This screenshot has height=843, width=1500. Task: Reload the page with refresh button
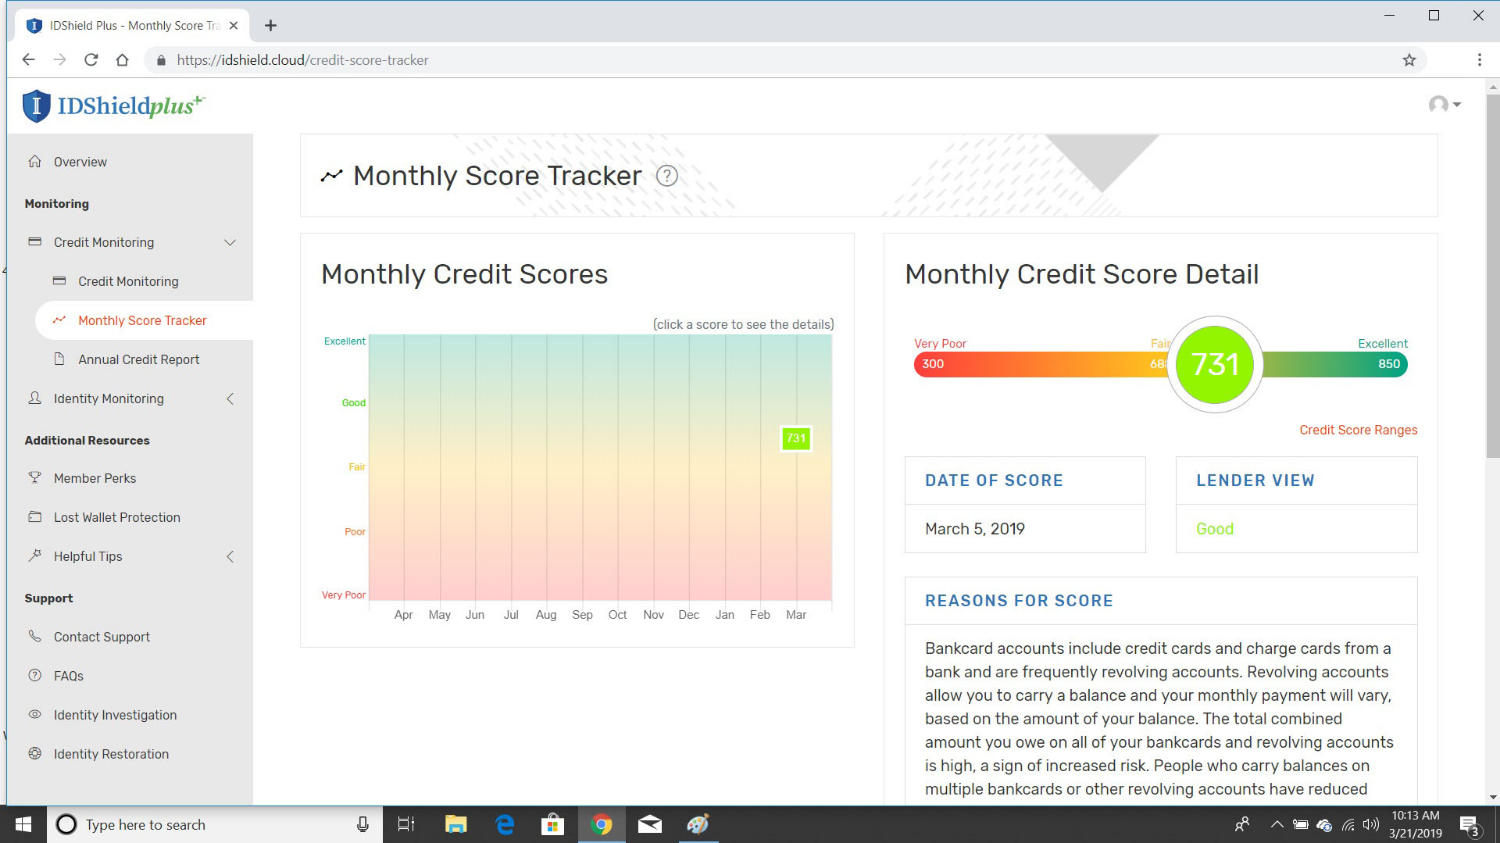(91, 60)
